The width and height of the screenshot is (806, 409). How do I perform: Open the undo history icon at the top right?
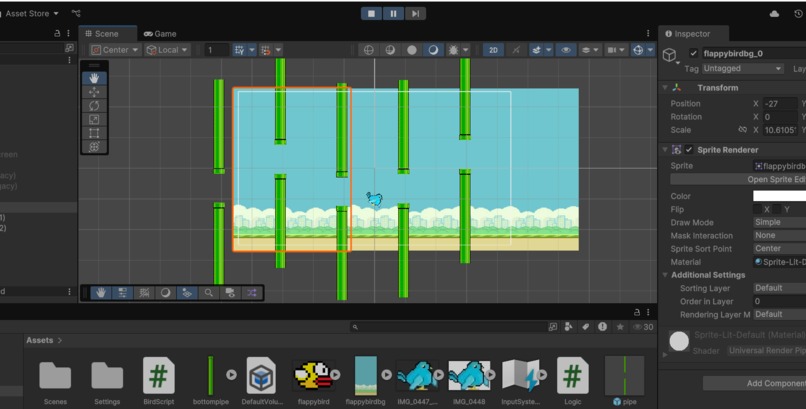tap(798, 14)
